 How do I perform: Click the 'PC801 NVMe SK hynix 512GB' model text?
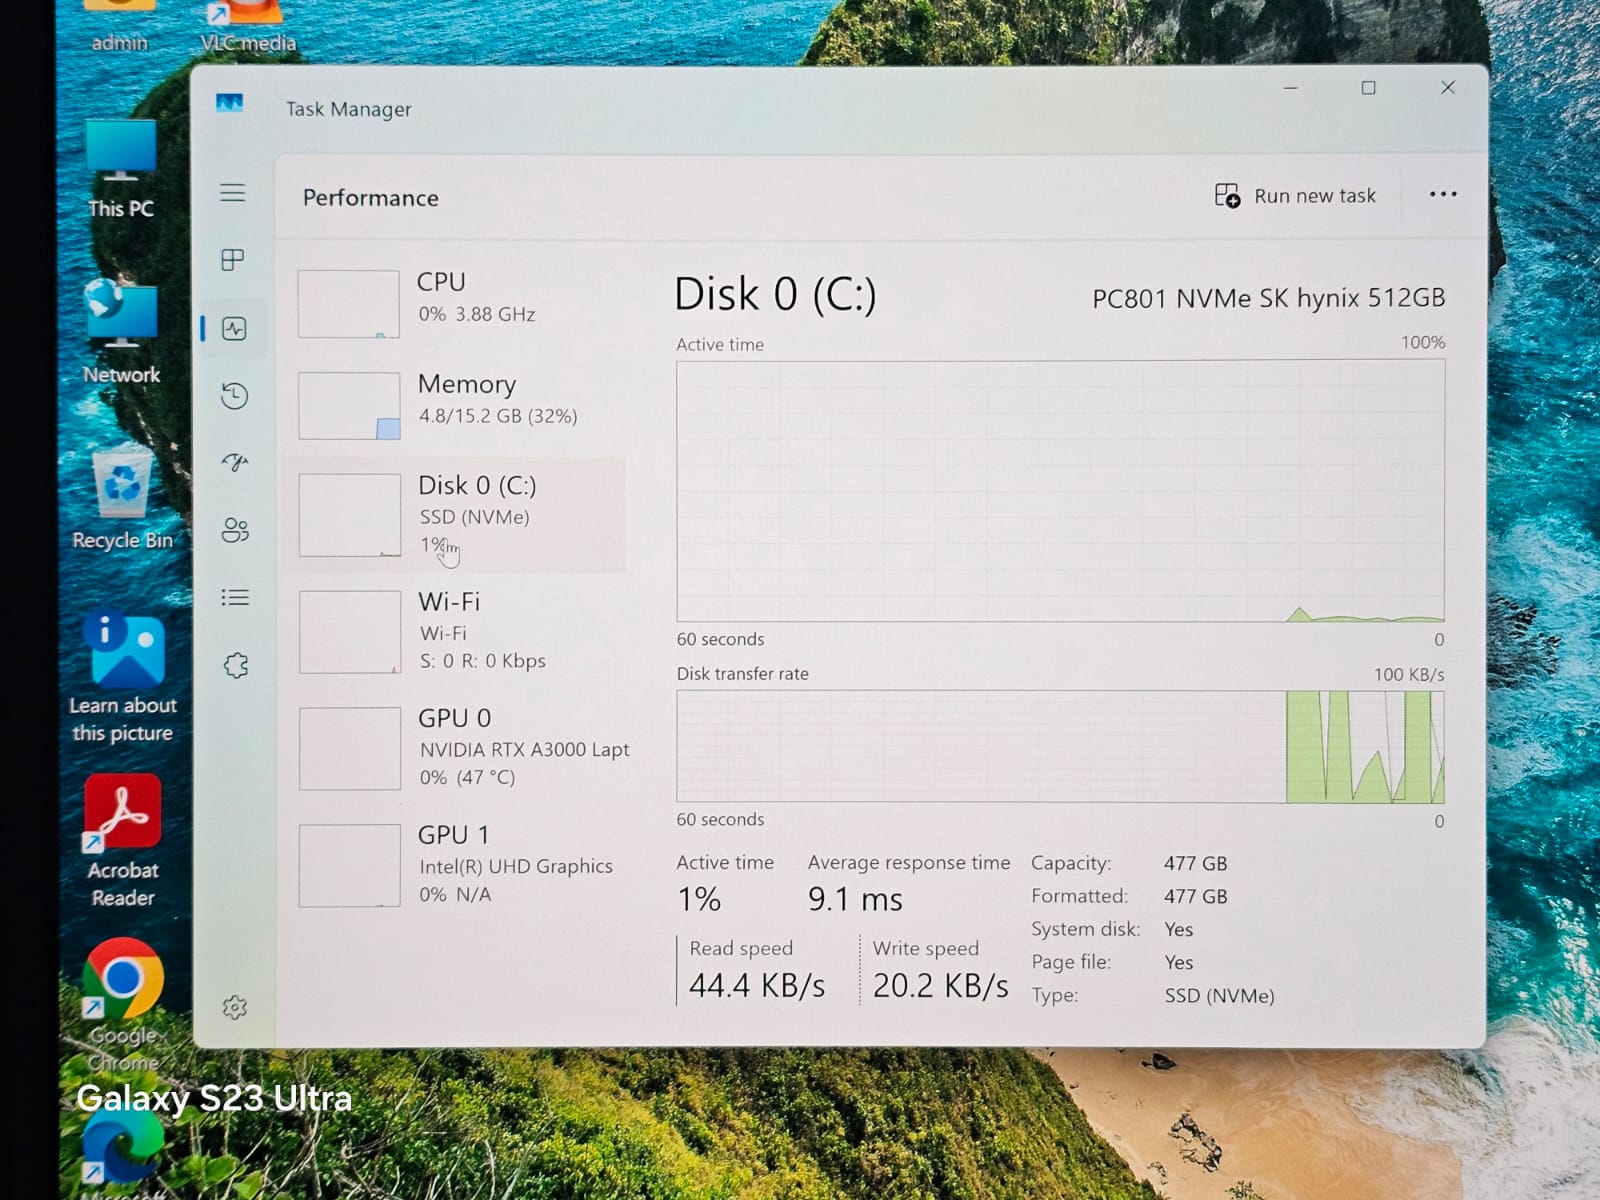1268,298
